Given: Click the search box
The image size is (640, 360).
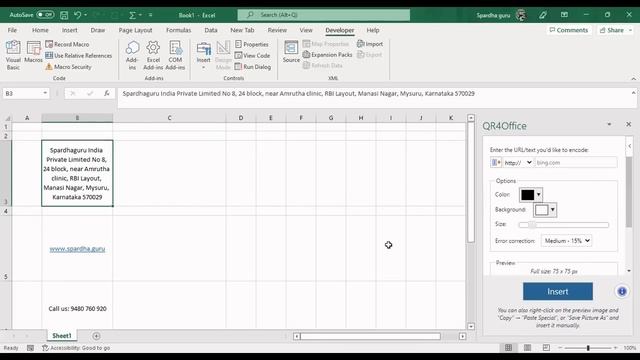Looking at the screenshot, I should tap(324, 15).
